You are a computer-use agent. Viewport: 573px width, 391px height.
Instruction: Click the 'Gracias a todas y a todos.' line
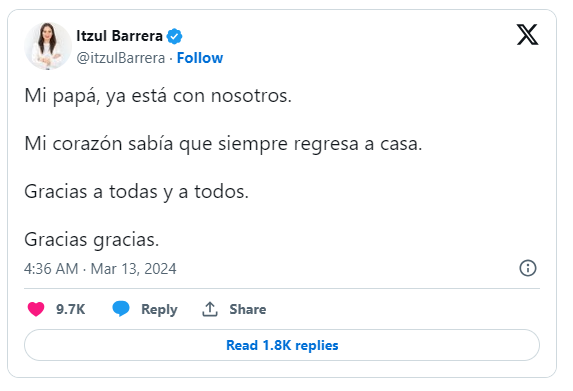click(x=136, y=192)
